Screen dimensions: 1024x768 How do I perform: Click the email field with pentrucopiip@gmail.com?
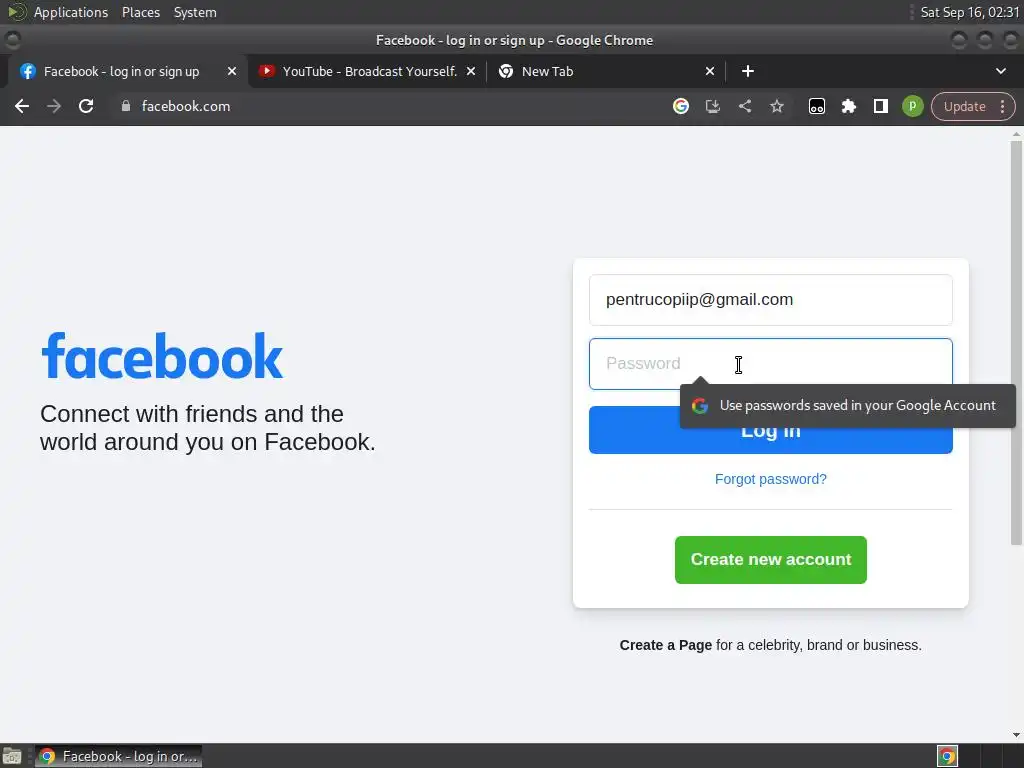[771, 300]
